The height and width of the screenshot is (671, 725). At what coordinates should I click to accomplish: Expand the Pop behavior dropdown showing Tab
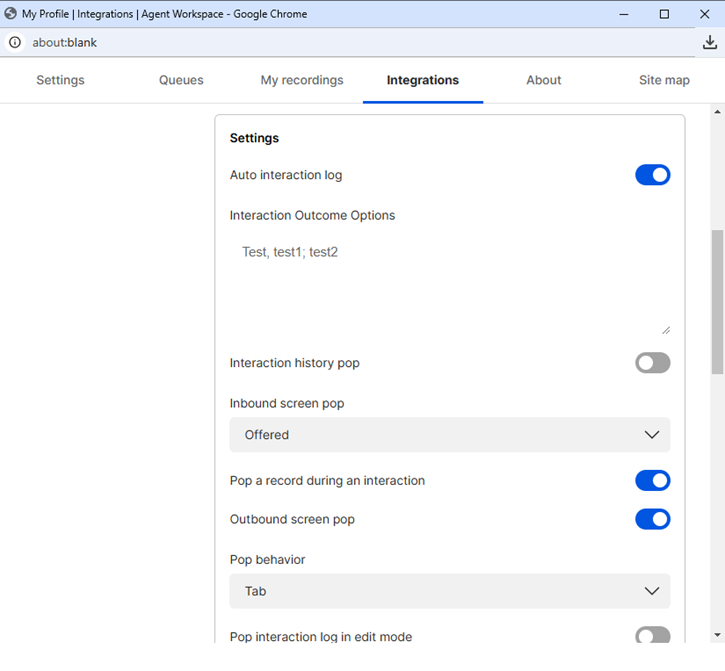pyautogui.click(x=449, y=591)
